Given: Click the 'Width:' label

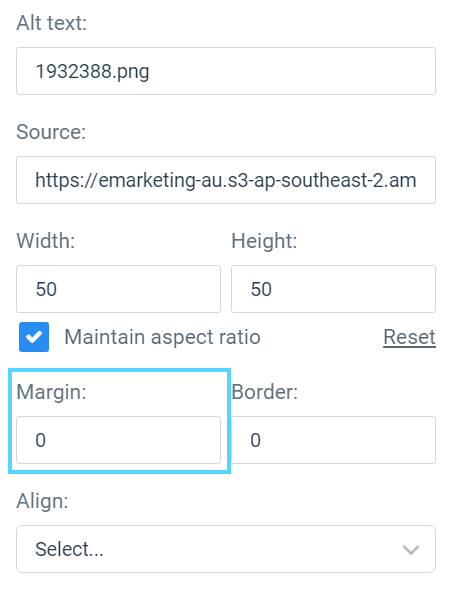Looking at the screenshot, I should (x=46, y=241).
